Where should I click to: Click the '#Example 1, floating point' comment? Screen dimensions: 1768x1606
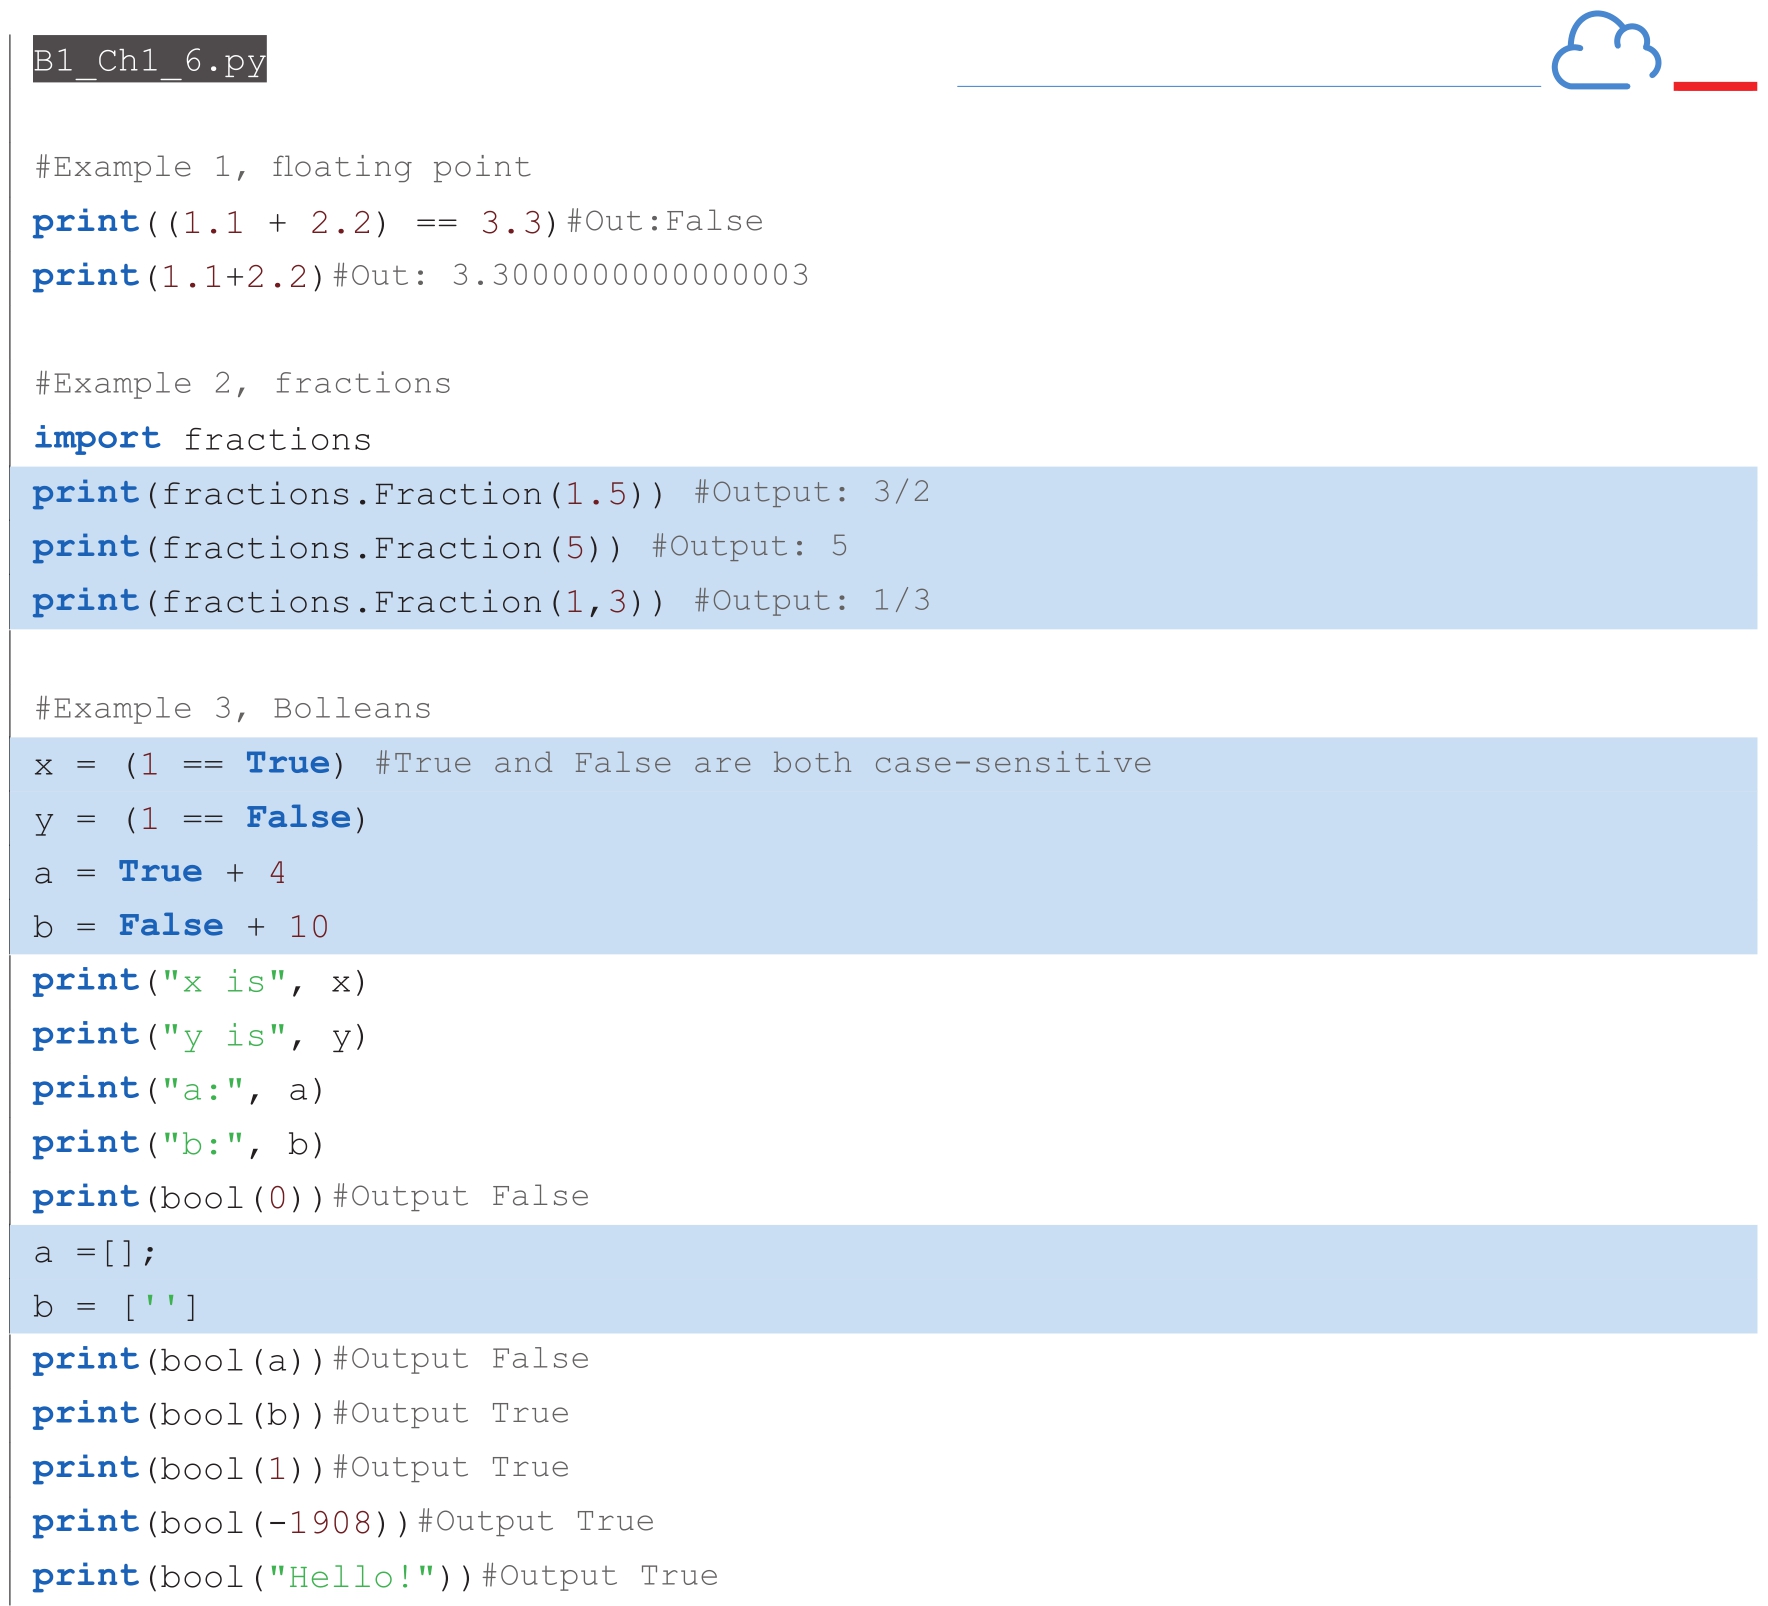click(x=282, y=167)
